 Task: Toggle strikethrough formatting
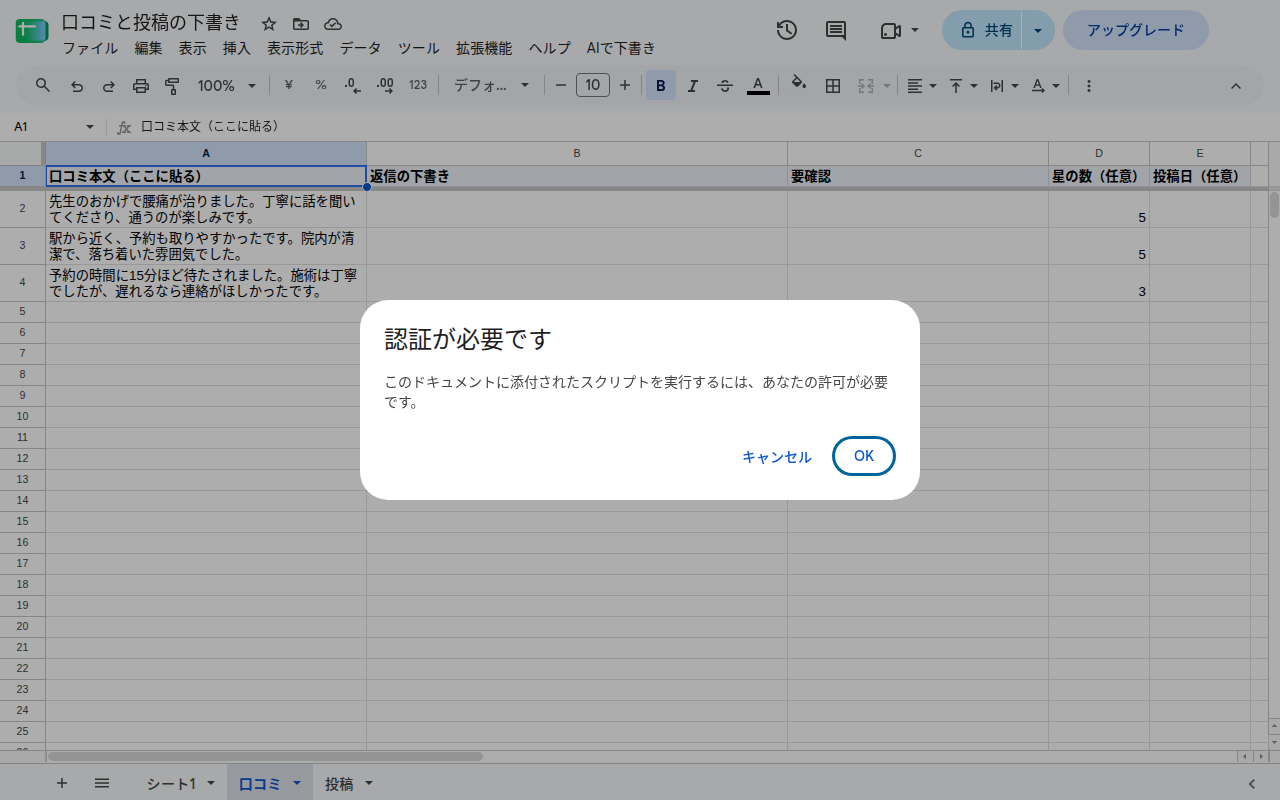725,86
